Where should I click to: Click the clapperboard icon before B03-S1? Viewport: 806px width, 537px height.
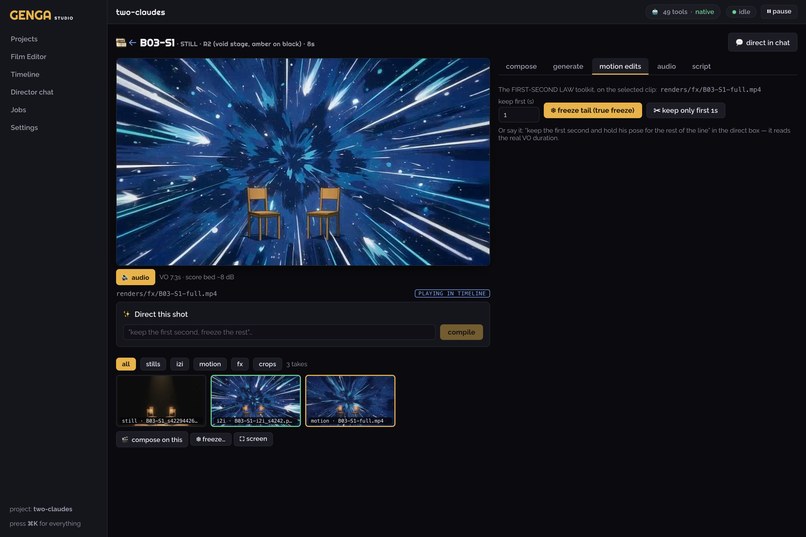pos(121,43)
